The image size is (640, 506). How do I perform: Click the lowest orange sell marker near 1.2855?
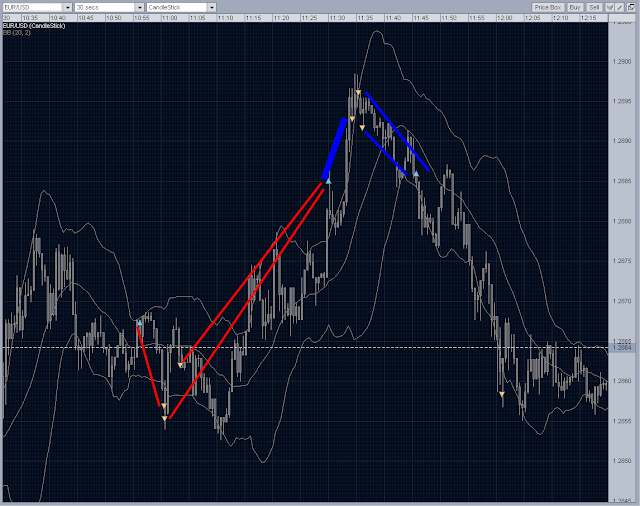pyautogui.click(x=164, y=418)
